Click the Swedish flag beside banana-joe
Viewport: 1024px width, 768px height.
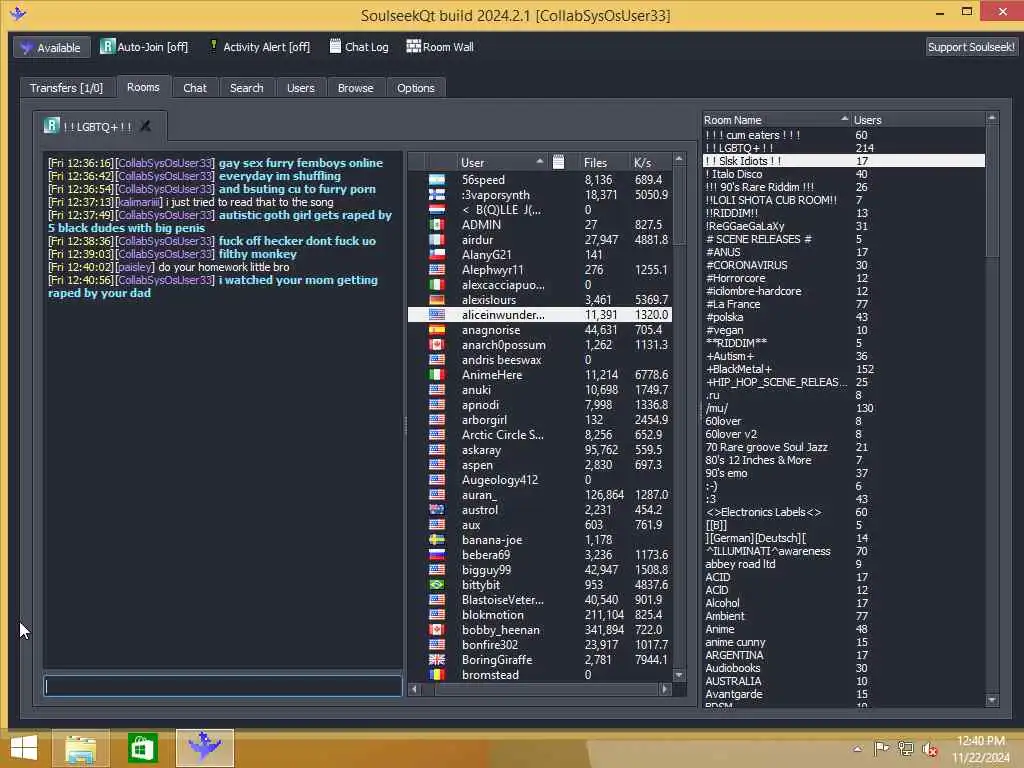click(437, 540)
